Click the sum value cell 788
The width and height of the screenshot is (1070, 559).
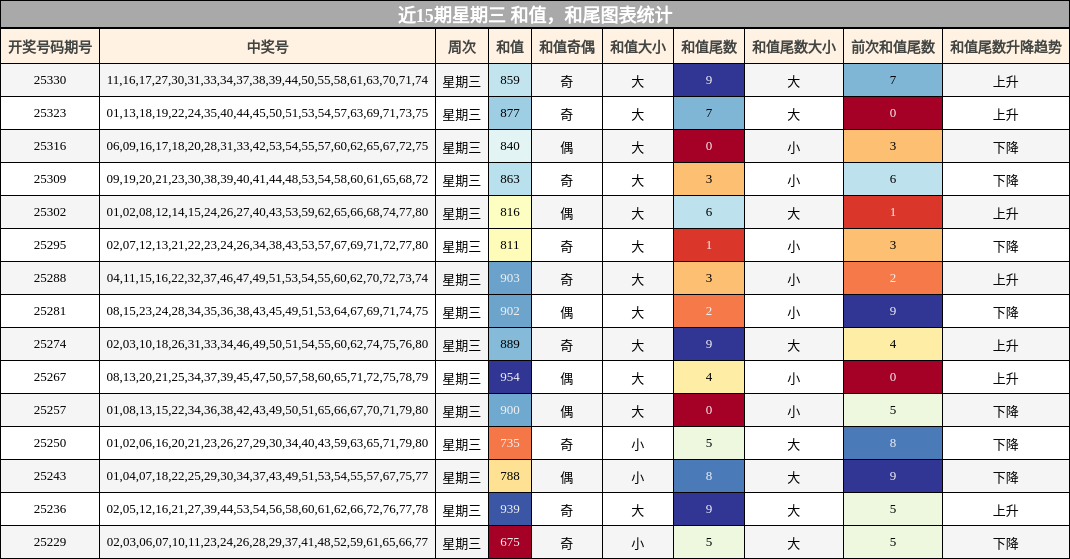tap(510, 476)
